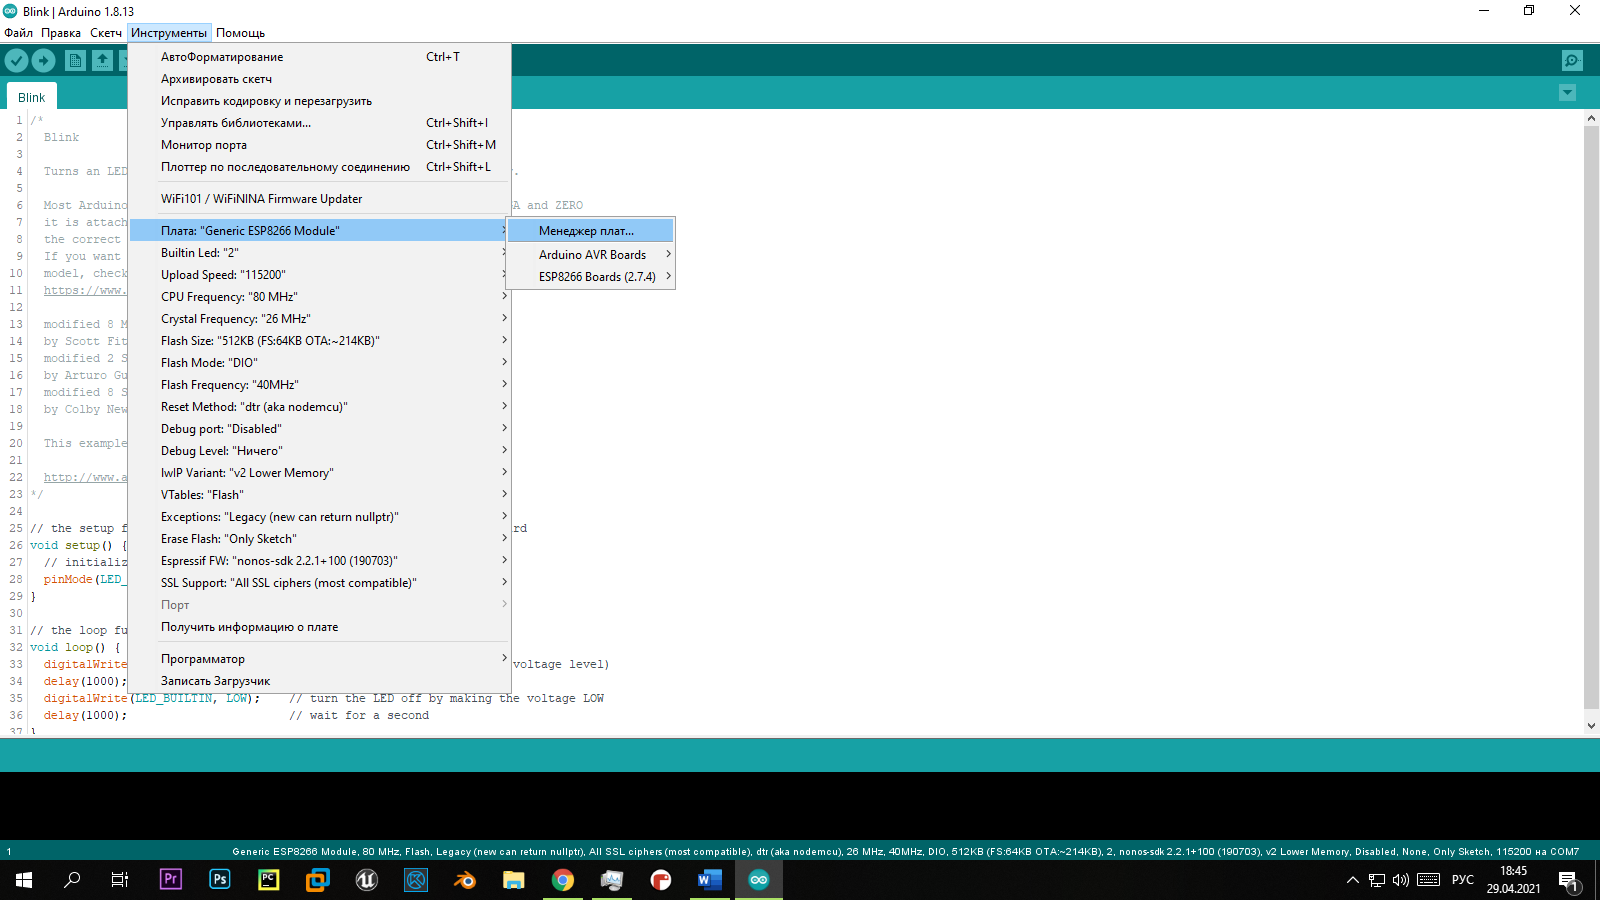The height and width of the screenshot is (900, 1600).
Task: Launch WiFi101 / WiFiNINA Firmware Updater
Action: (319, 199)
